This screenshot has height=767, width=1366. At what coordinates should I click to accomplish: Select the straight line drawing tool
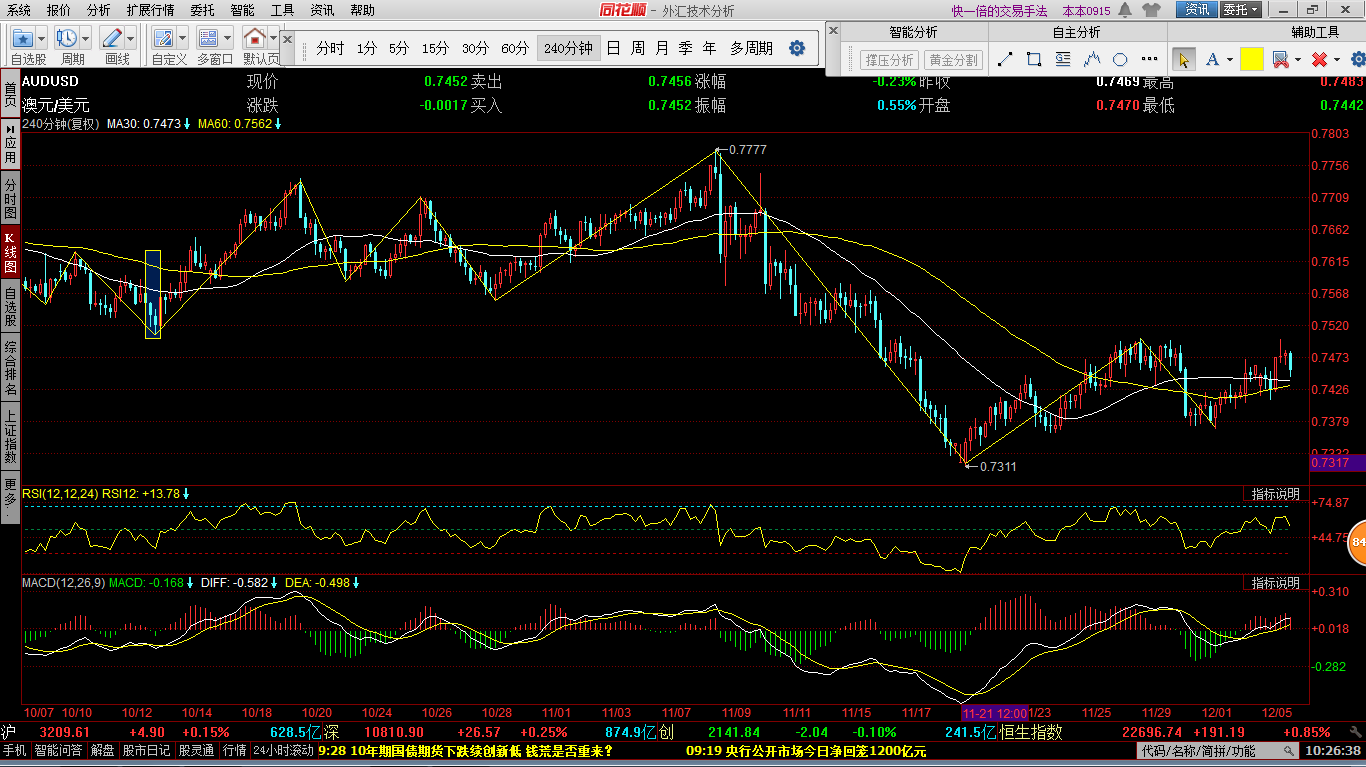click(1005, 60)
